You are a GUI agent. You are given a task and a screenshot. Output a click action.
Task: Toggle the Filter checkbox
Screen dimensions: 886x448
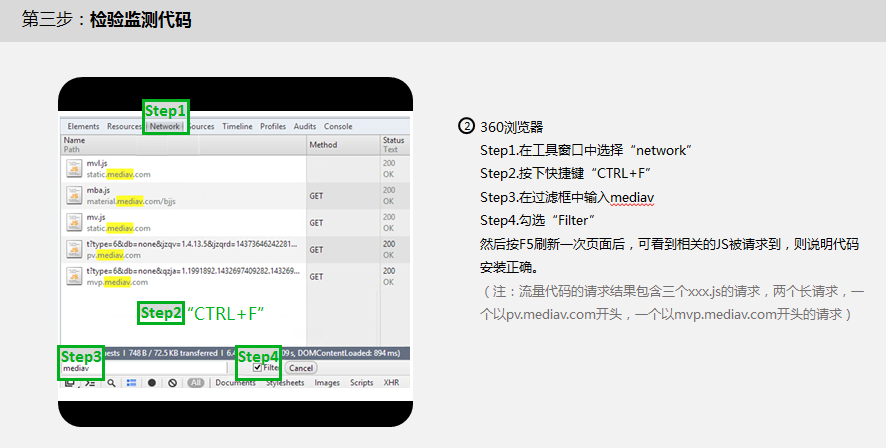(258, 368)
